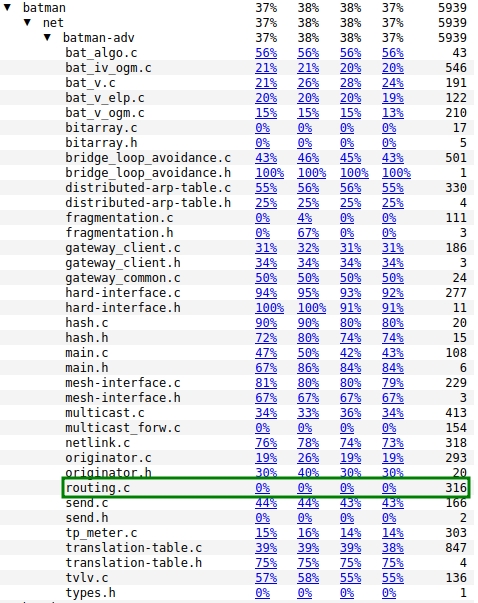Image resolution: width=478 pixels, height=603 pixels.
Task: Select the send.h file name
Action: click(x=87, y=518)
